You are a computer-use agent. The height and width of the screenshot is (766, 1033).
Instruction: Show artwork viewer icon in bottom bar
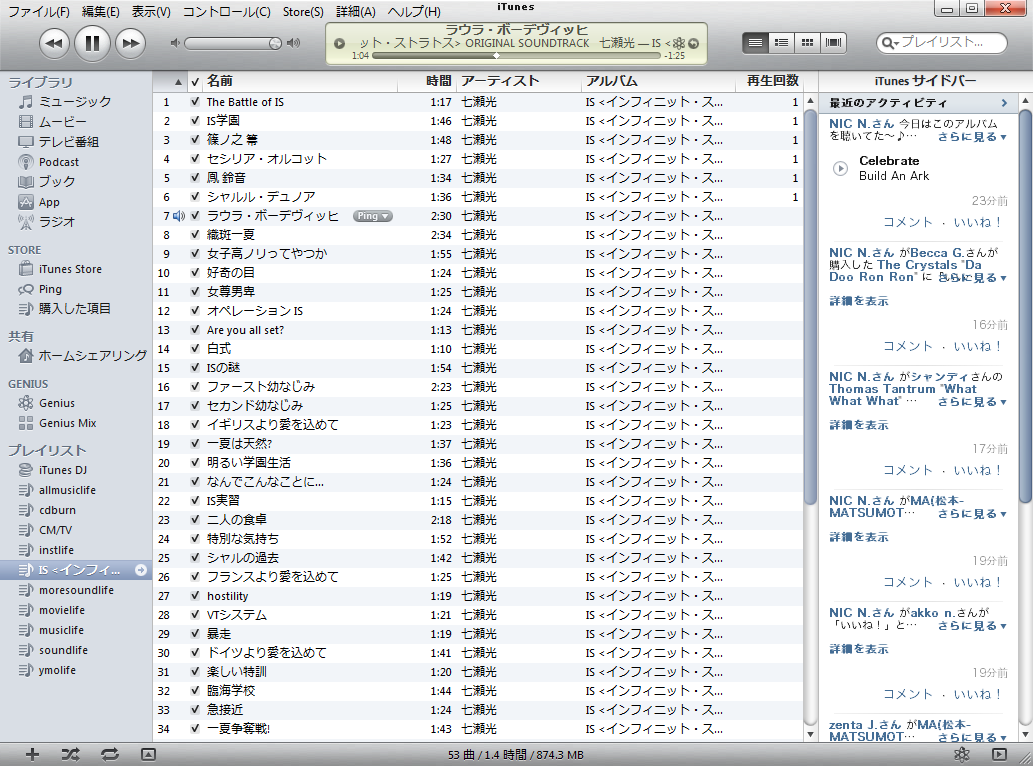coord(148,755)
